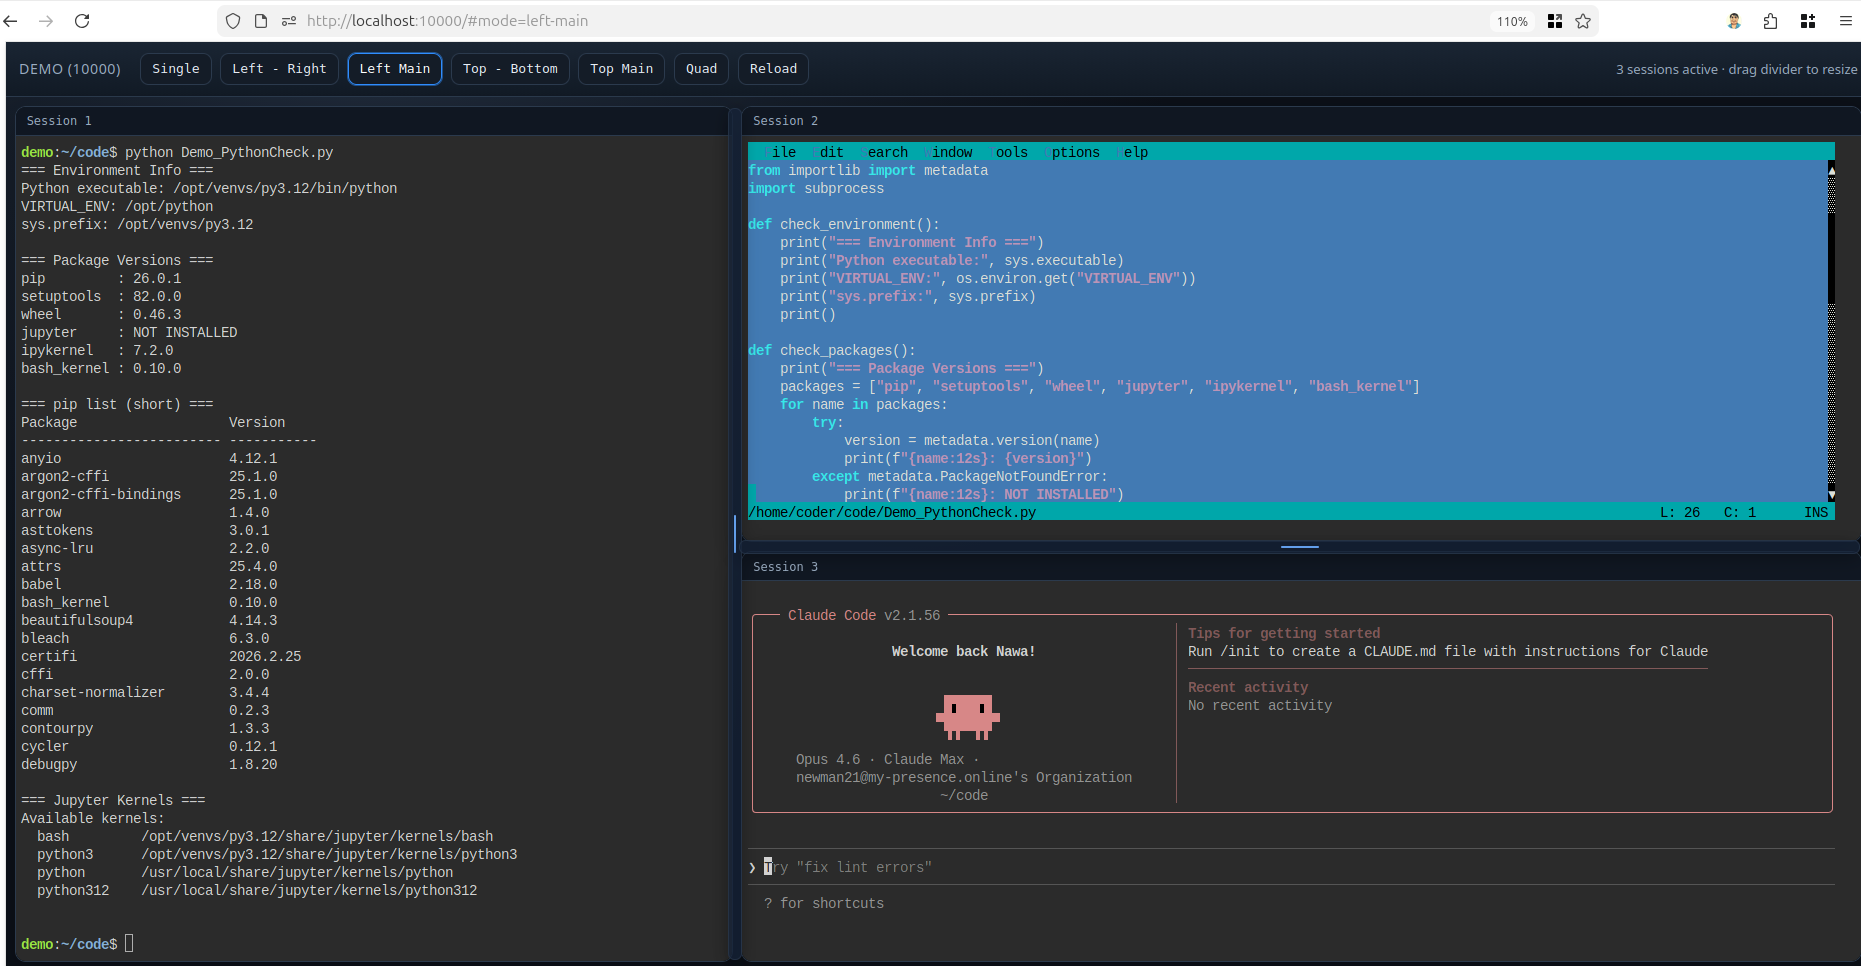Open the shield tracking protection icon
1861x966 pixels.
(233, 21)
